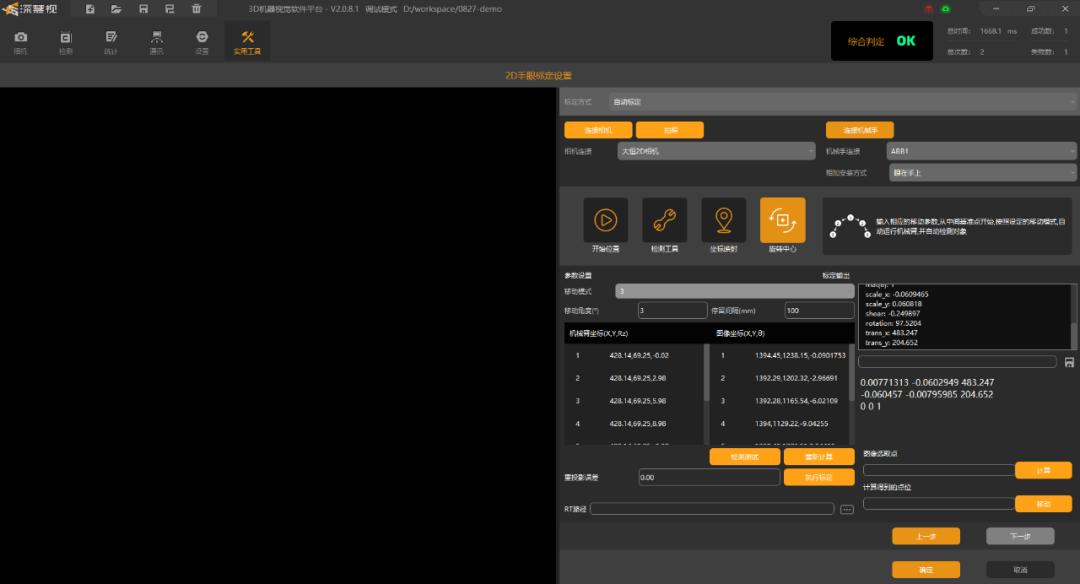This screenshot has height=584, width=1080.
Task: Open the 相机 camera panel icon
Action: [22, 40]
